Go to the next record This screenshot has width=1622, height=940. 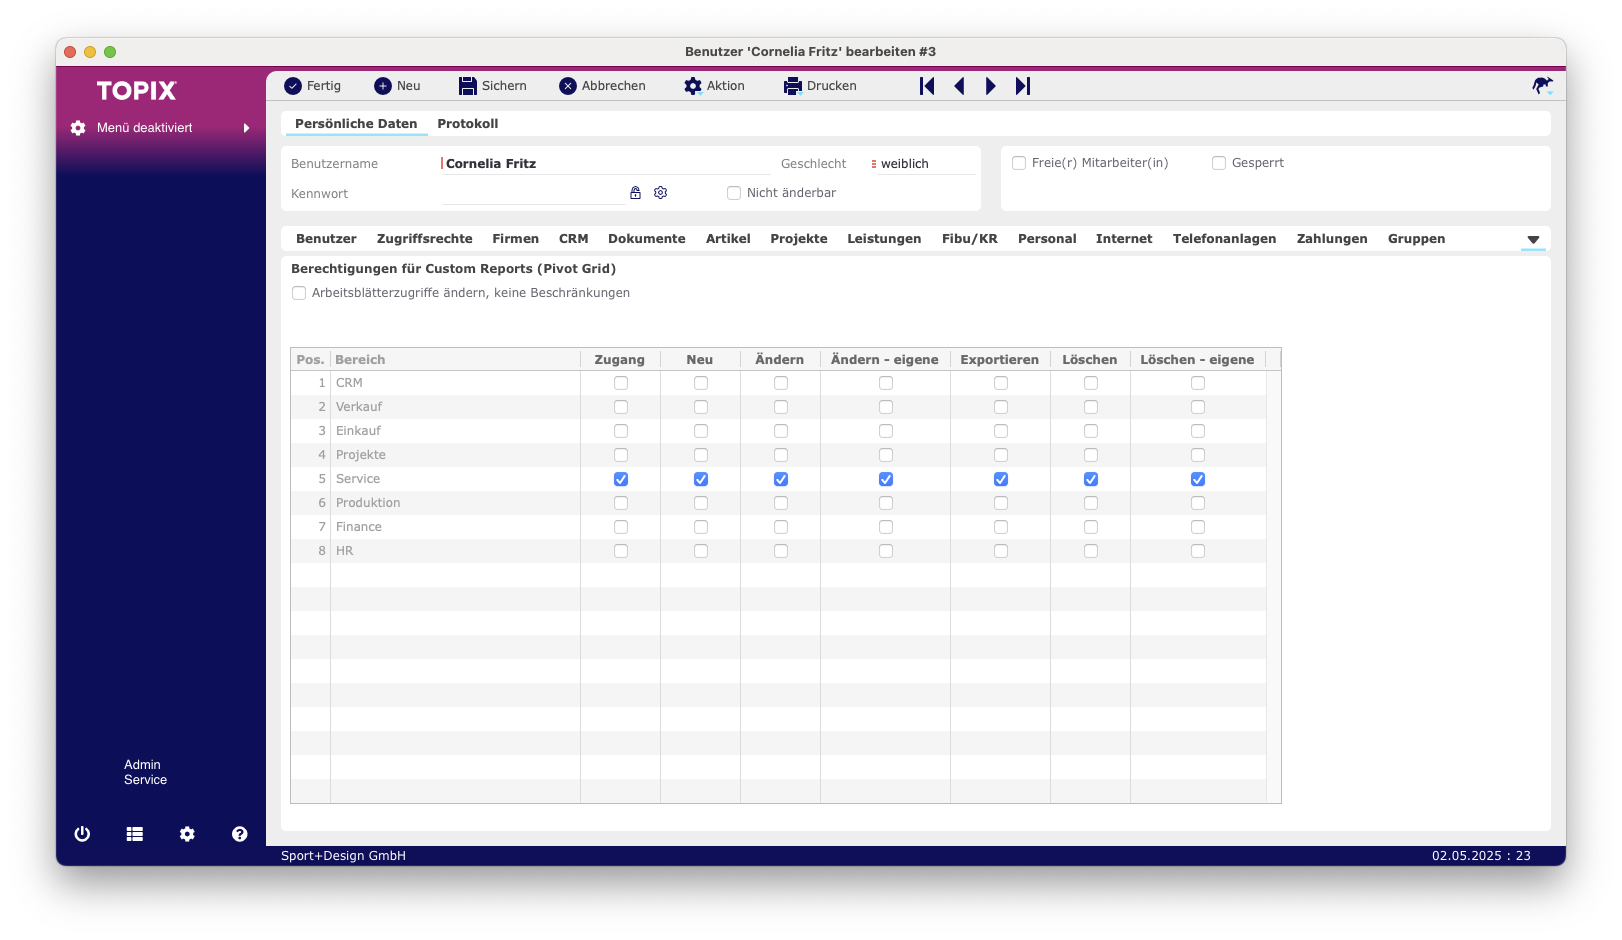(990, 86)
